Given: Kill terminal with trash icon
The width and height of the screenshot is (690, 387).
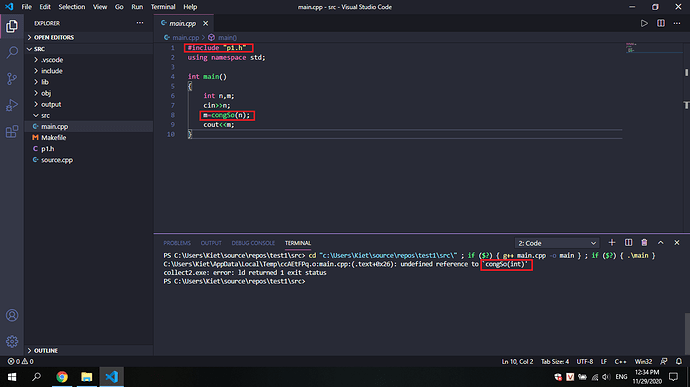Looking at the screenshot, I should coord(644,243).
